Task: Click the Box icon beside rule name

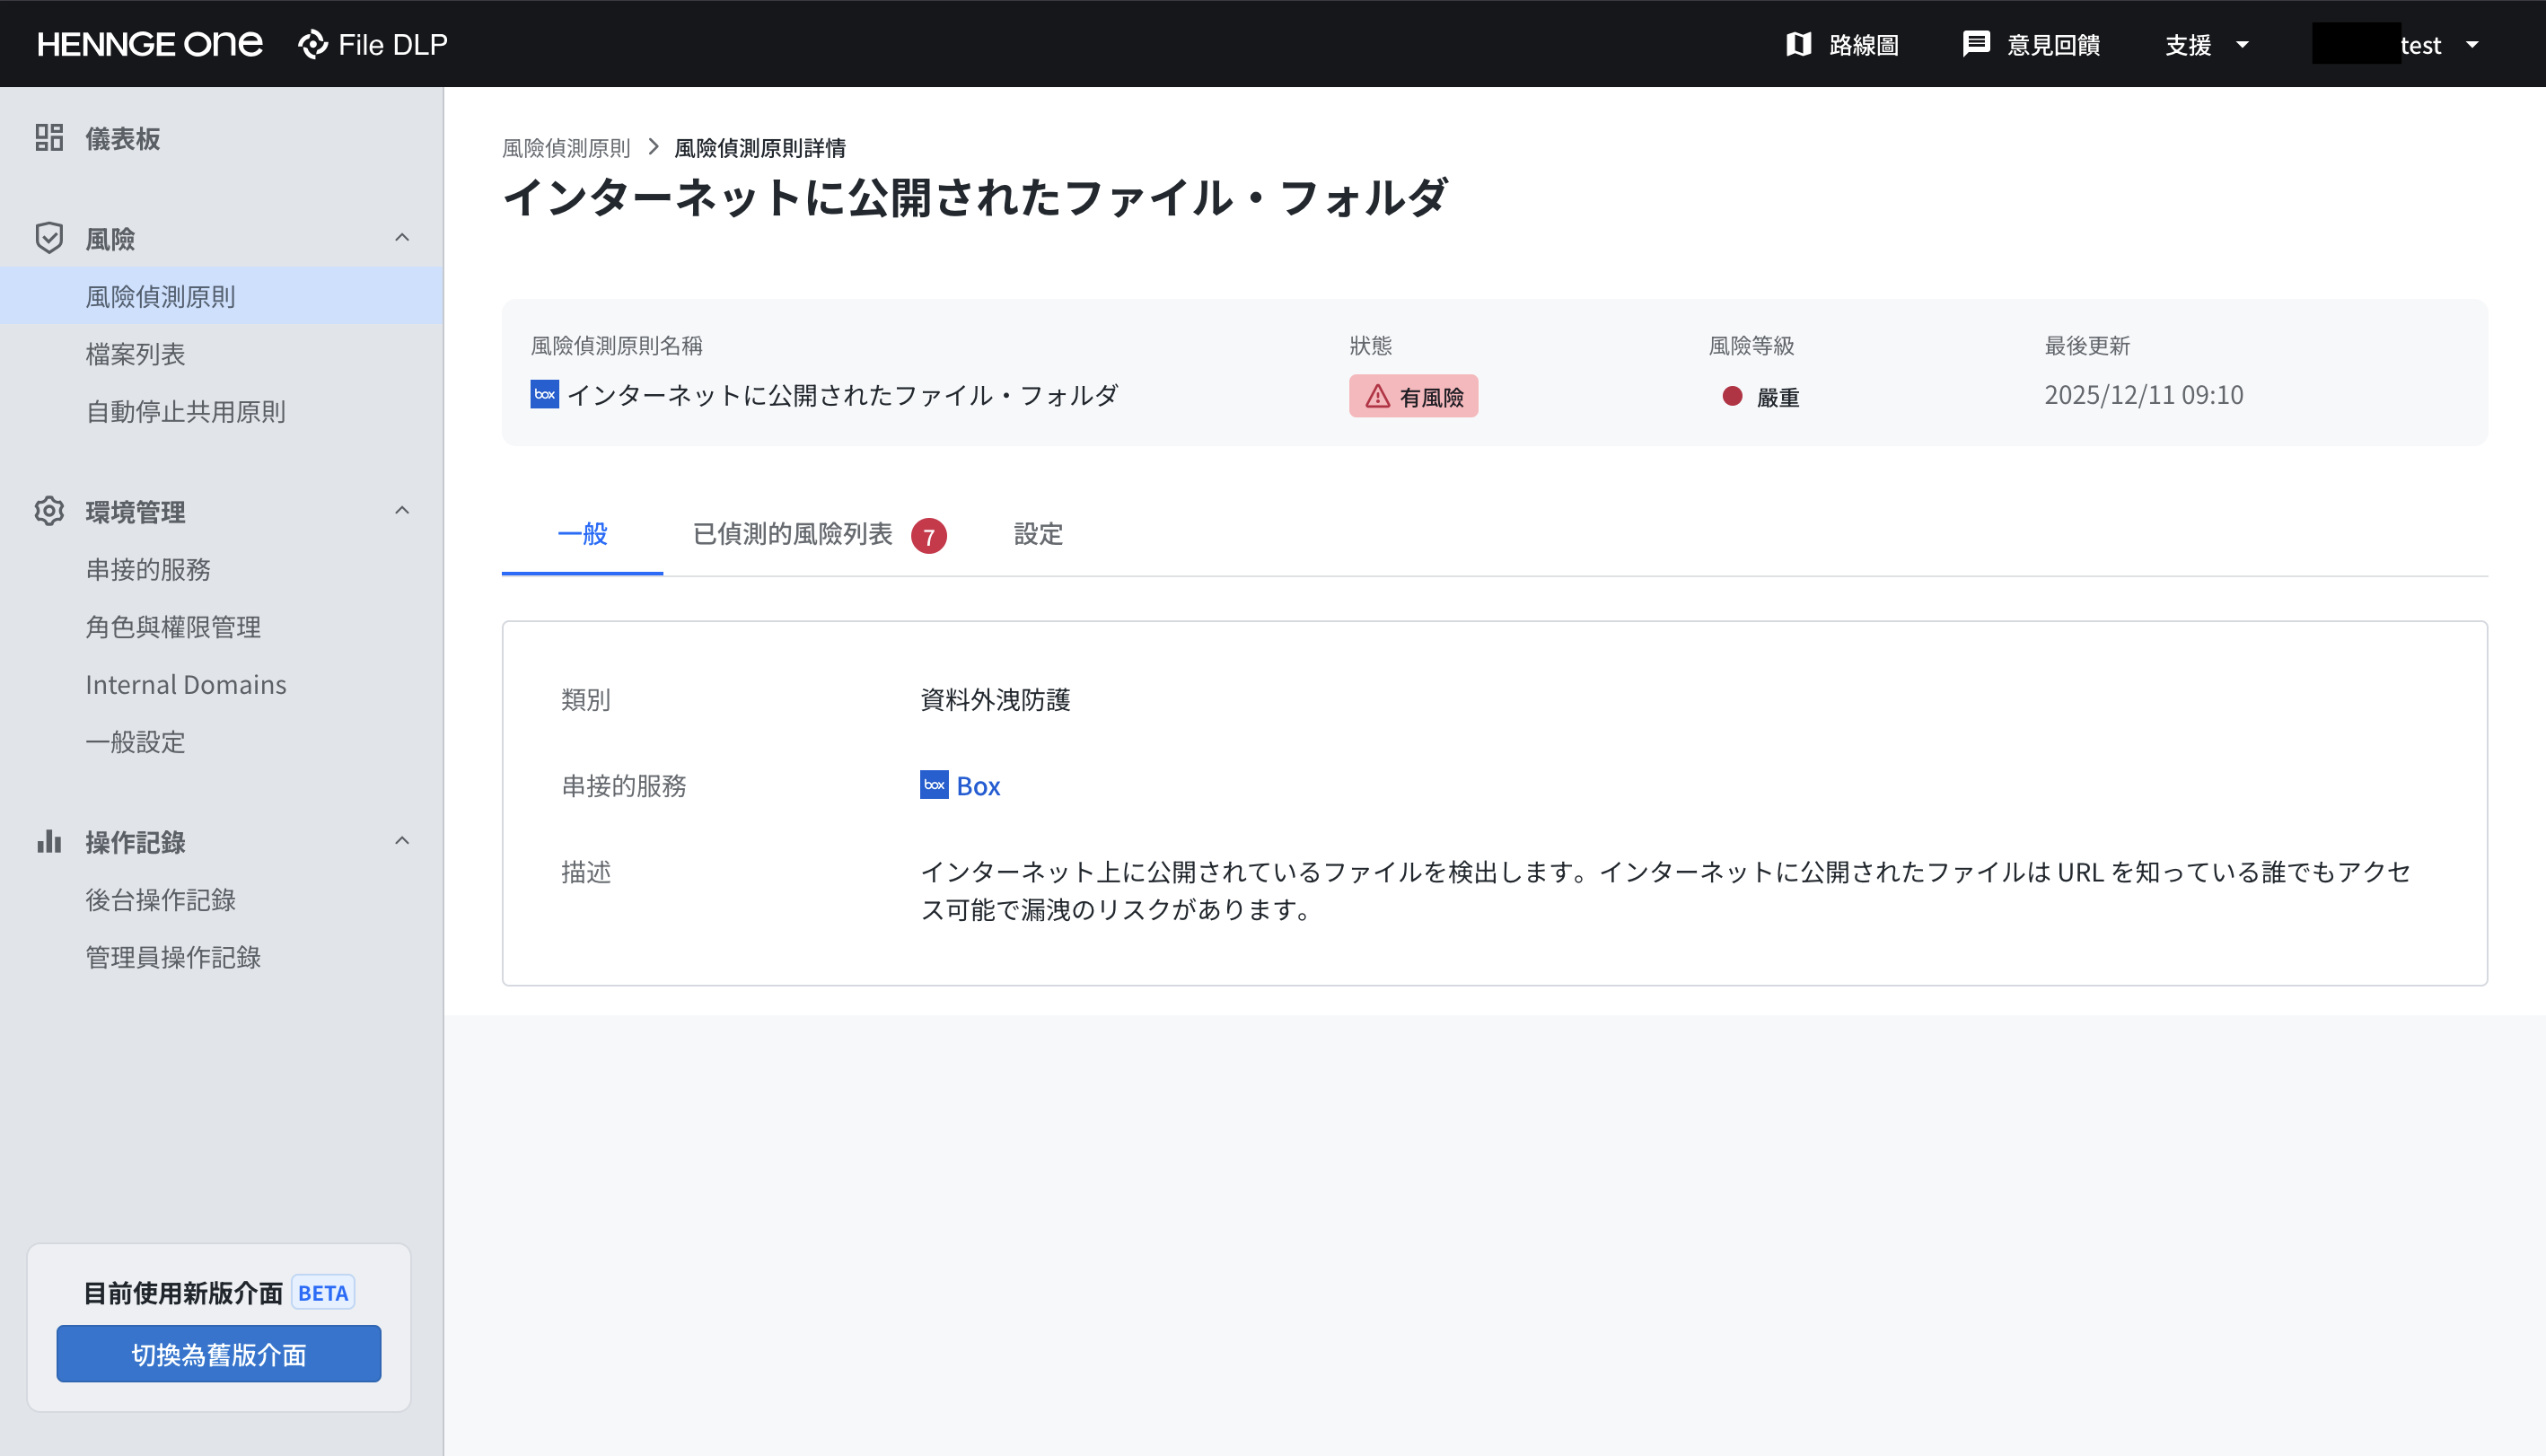Action: coord(544,394)
